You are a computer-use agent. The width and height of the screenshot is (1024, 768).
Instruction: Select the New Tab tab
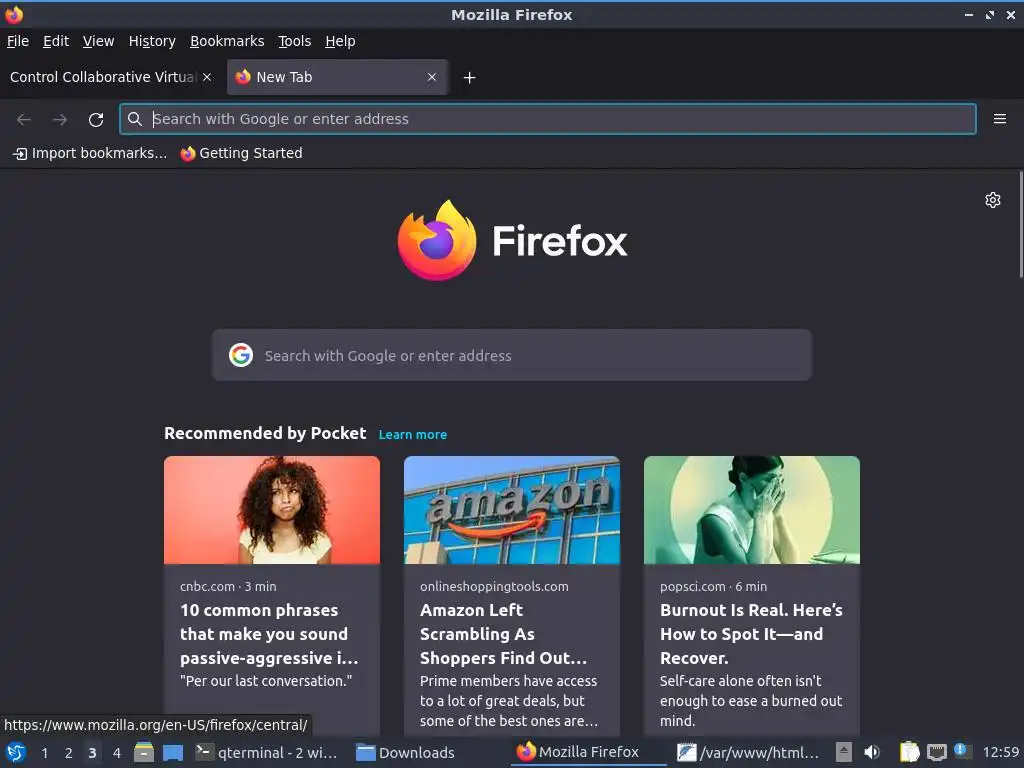(337, 77)
